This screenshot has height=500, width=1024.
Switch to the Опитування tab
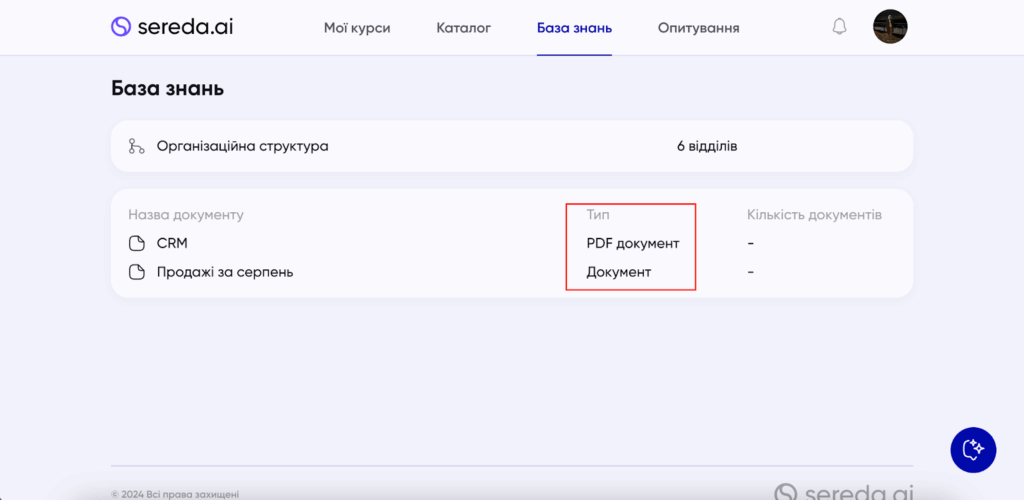click(698, 28)
